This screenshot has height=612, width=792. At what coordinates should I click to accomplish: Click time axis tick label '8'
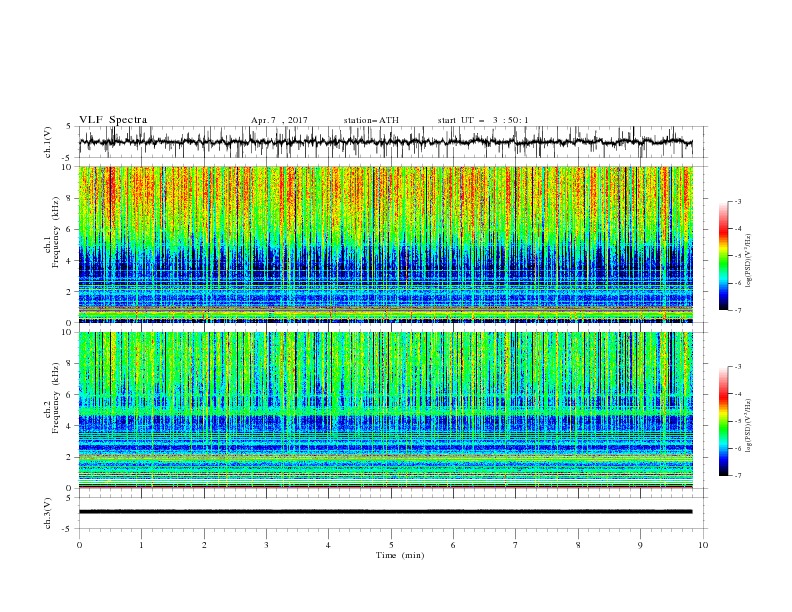click(x=578, y=545)
